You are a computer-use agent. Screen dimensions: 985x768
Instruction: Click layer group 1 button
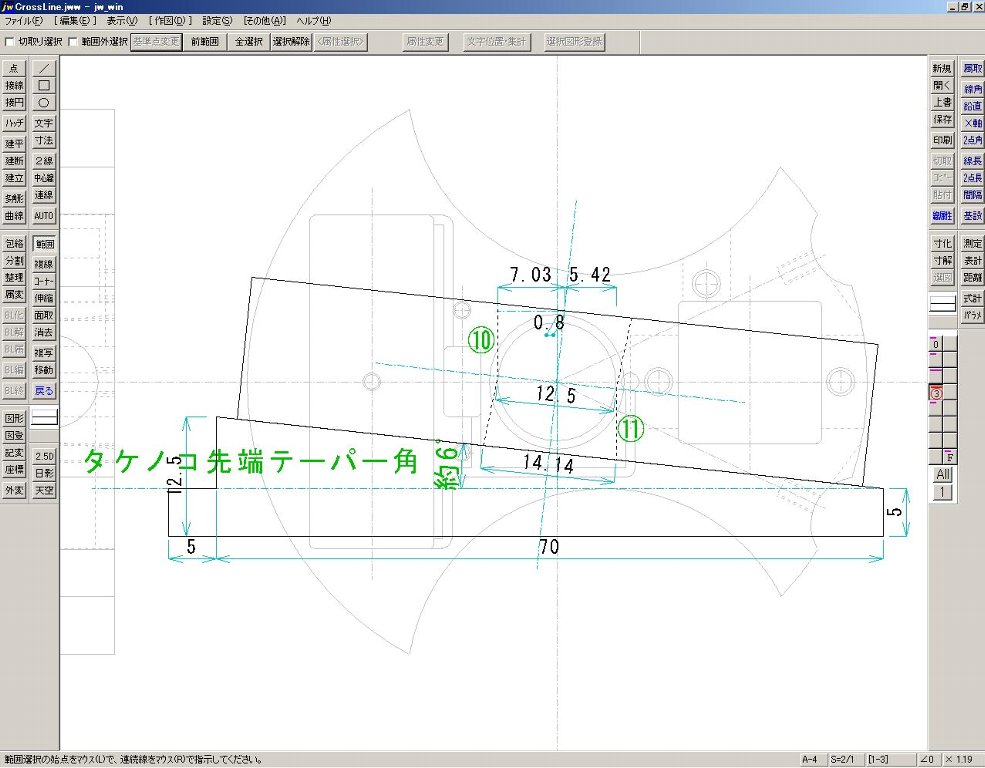942,492
